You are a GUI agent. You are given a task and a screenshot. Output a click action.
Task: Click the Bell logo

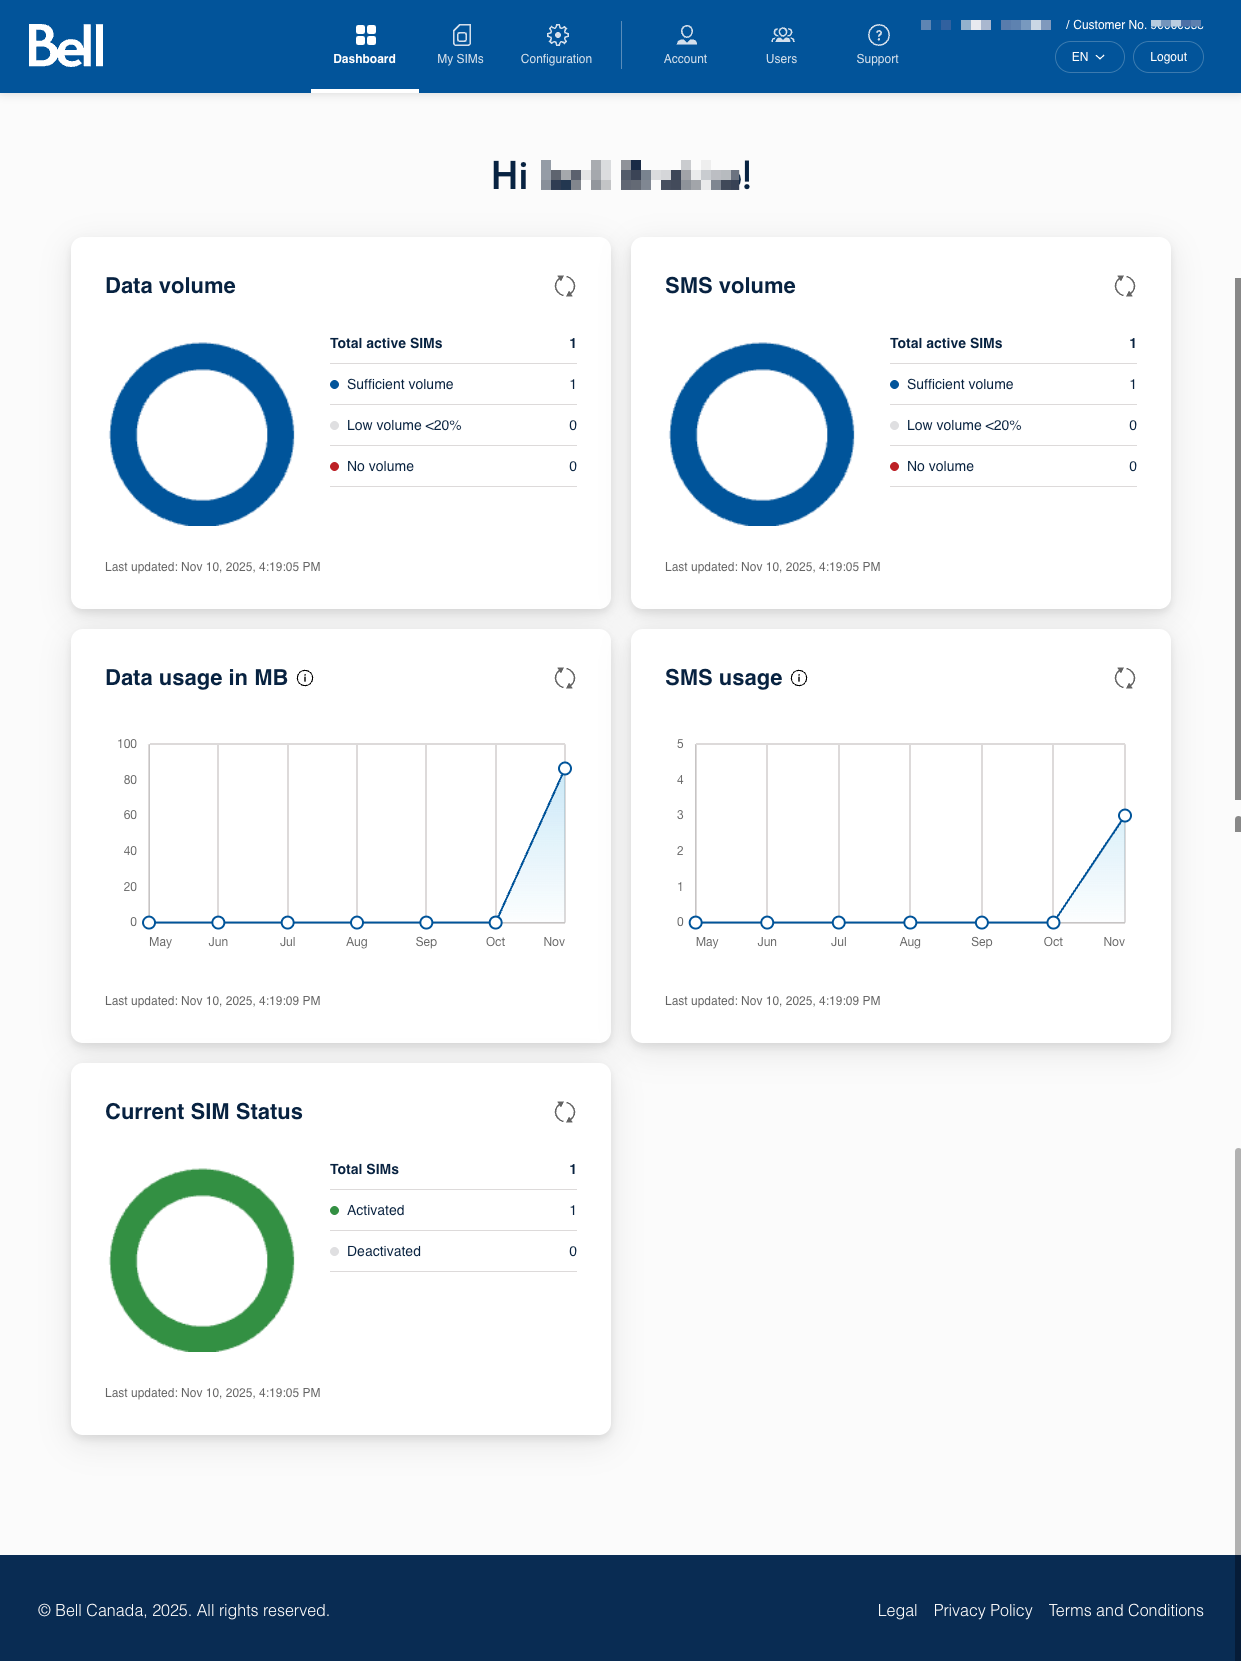[x=66, y=46]
